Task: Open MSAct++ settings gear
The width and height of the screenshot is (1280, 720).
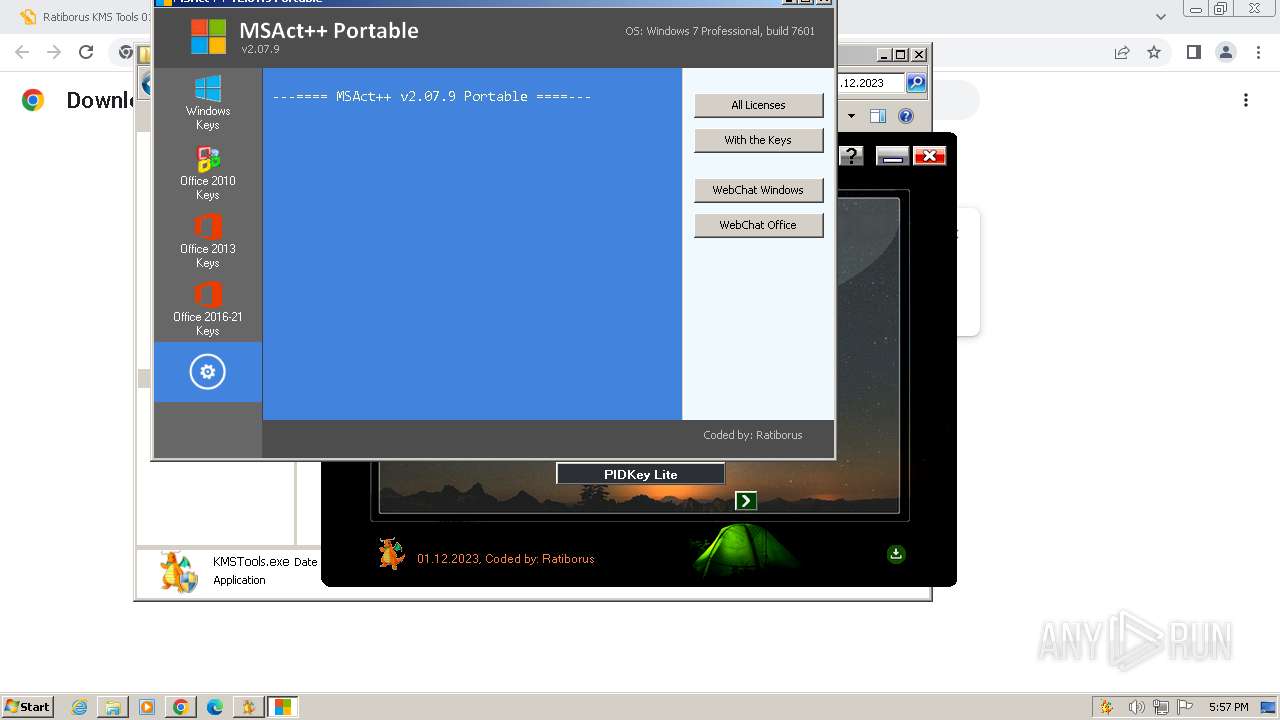Action: [208, 372]
